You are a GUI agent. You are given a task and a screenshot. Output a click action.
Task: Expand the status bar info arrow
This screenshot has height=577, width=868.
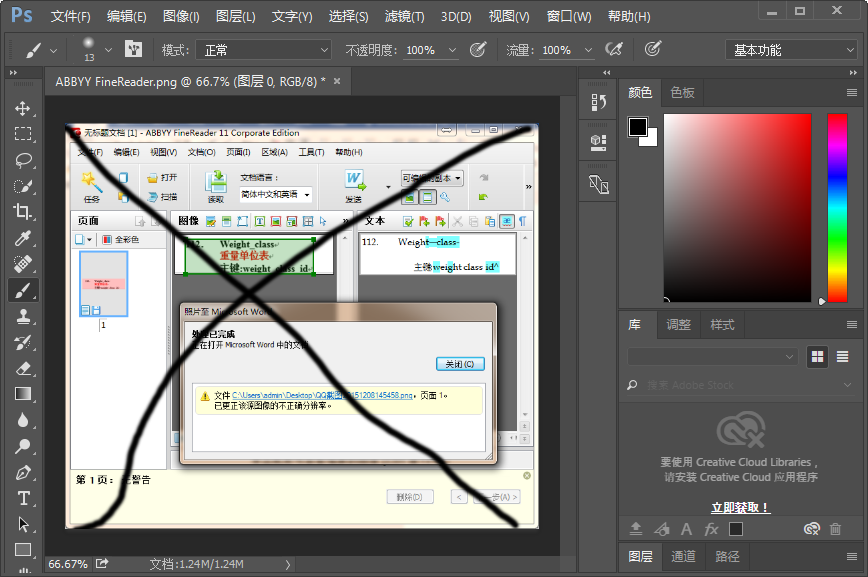[x=288, y=564]
